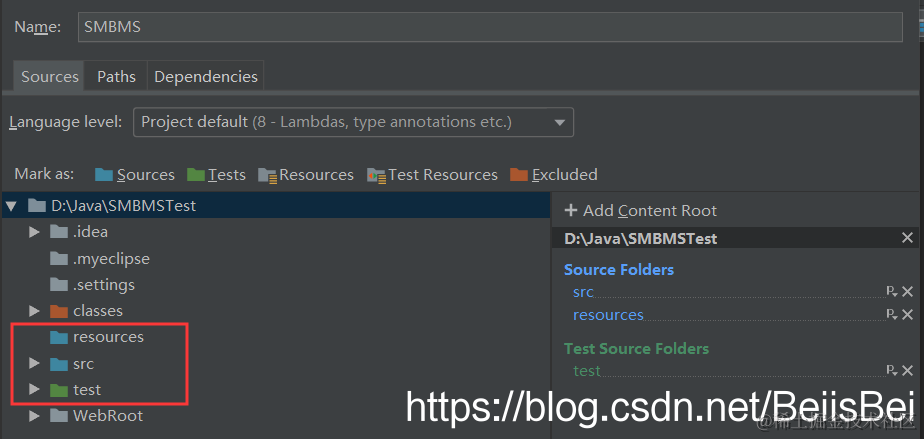The image size is (924, 439).
Task: Click the orange classes excluded folder icon
Action: coord(59,311)
